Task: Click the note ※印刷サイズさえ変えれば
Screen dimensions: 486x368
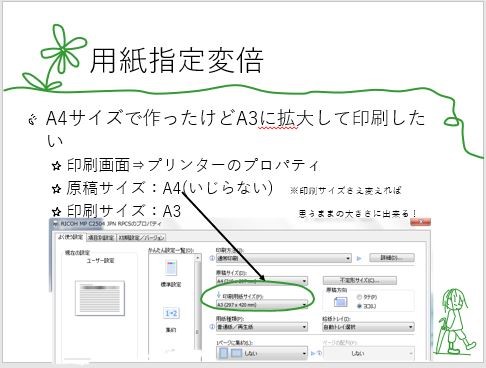Action: click(x=345, y=191)
